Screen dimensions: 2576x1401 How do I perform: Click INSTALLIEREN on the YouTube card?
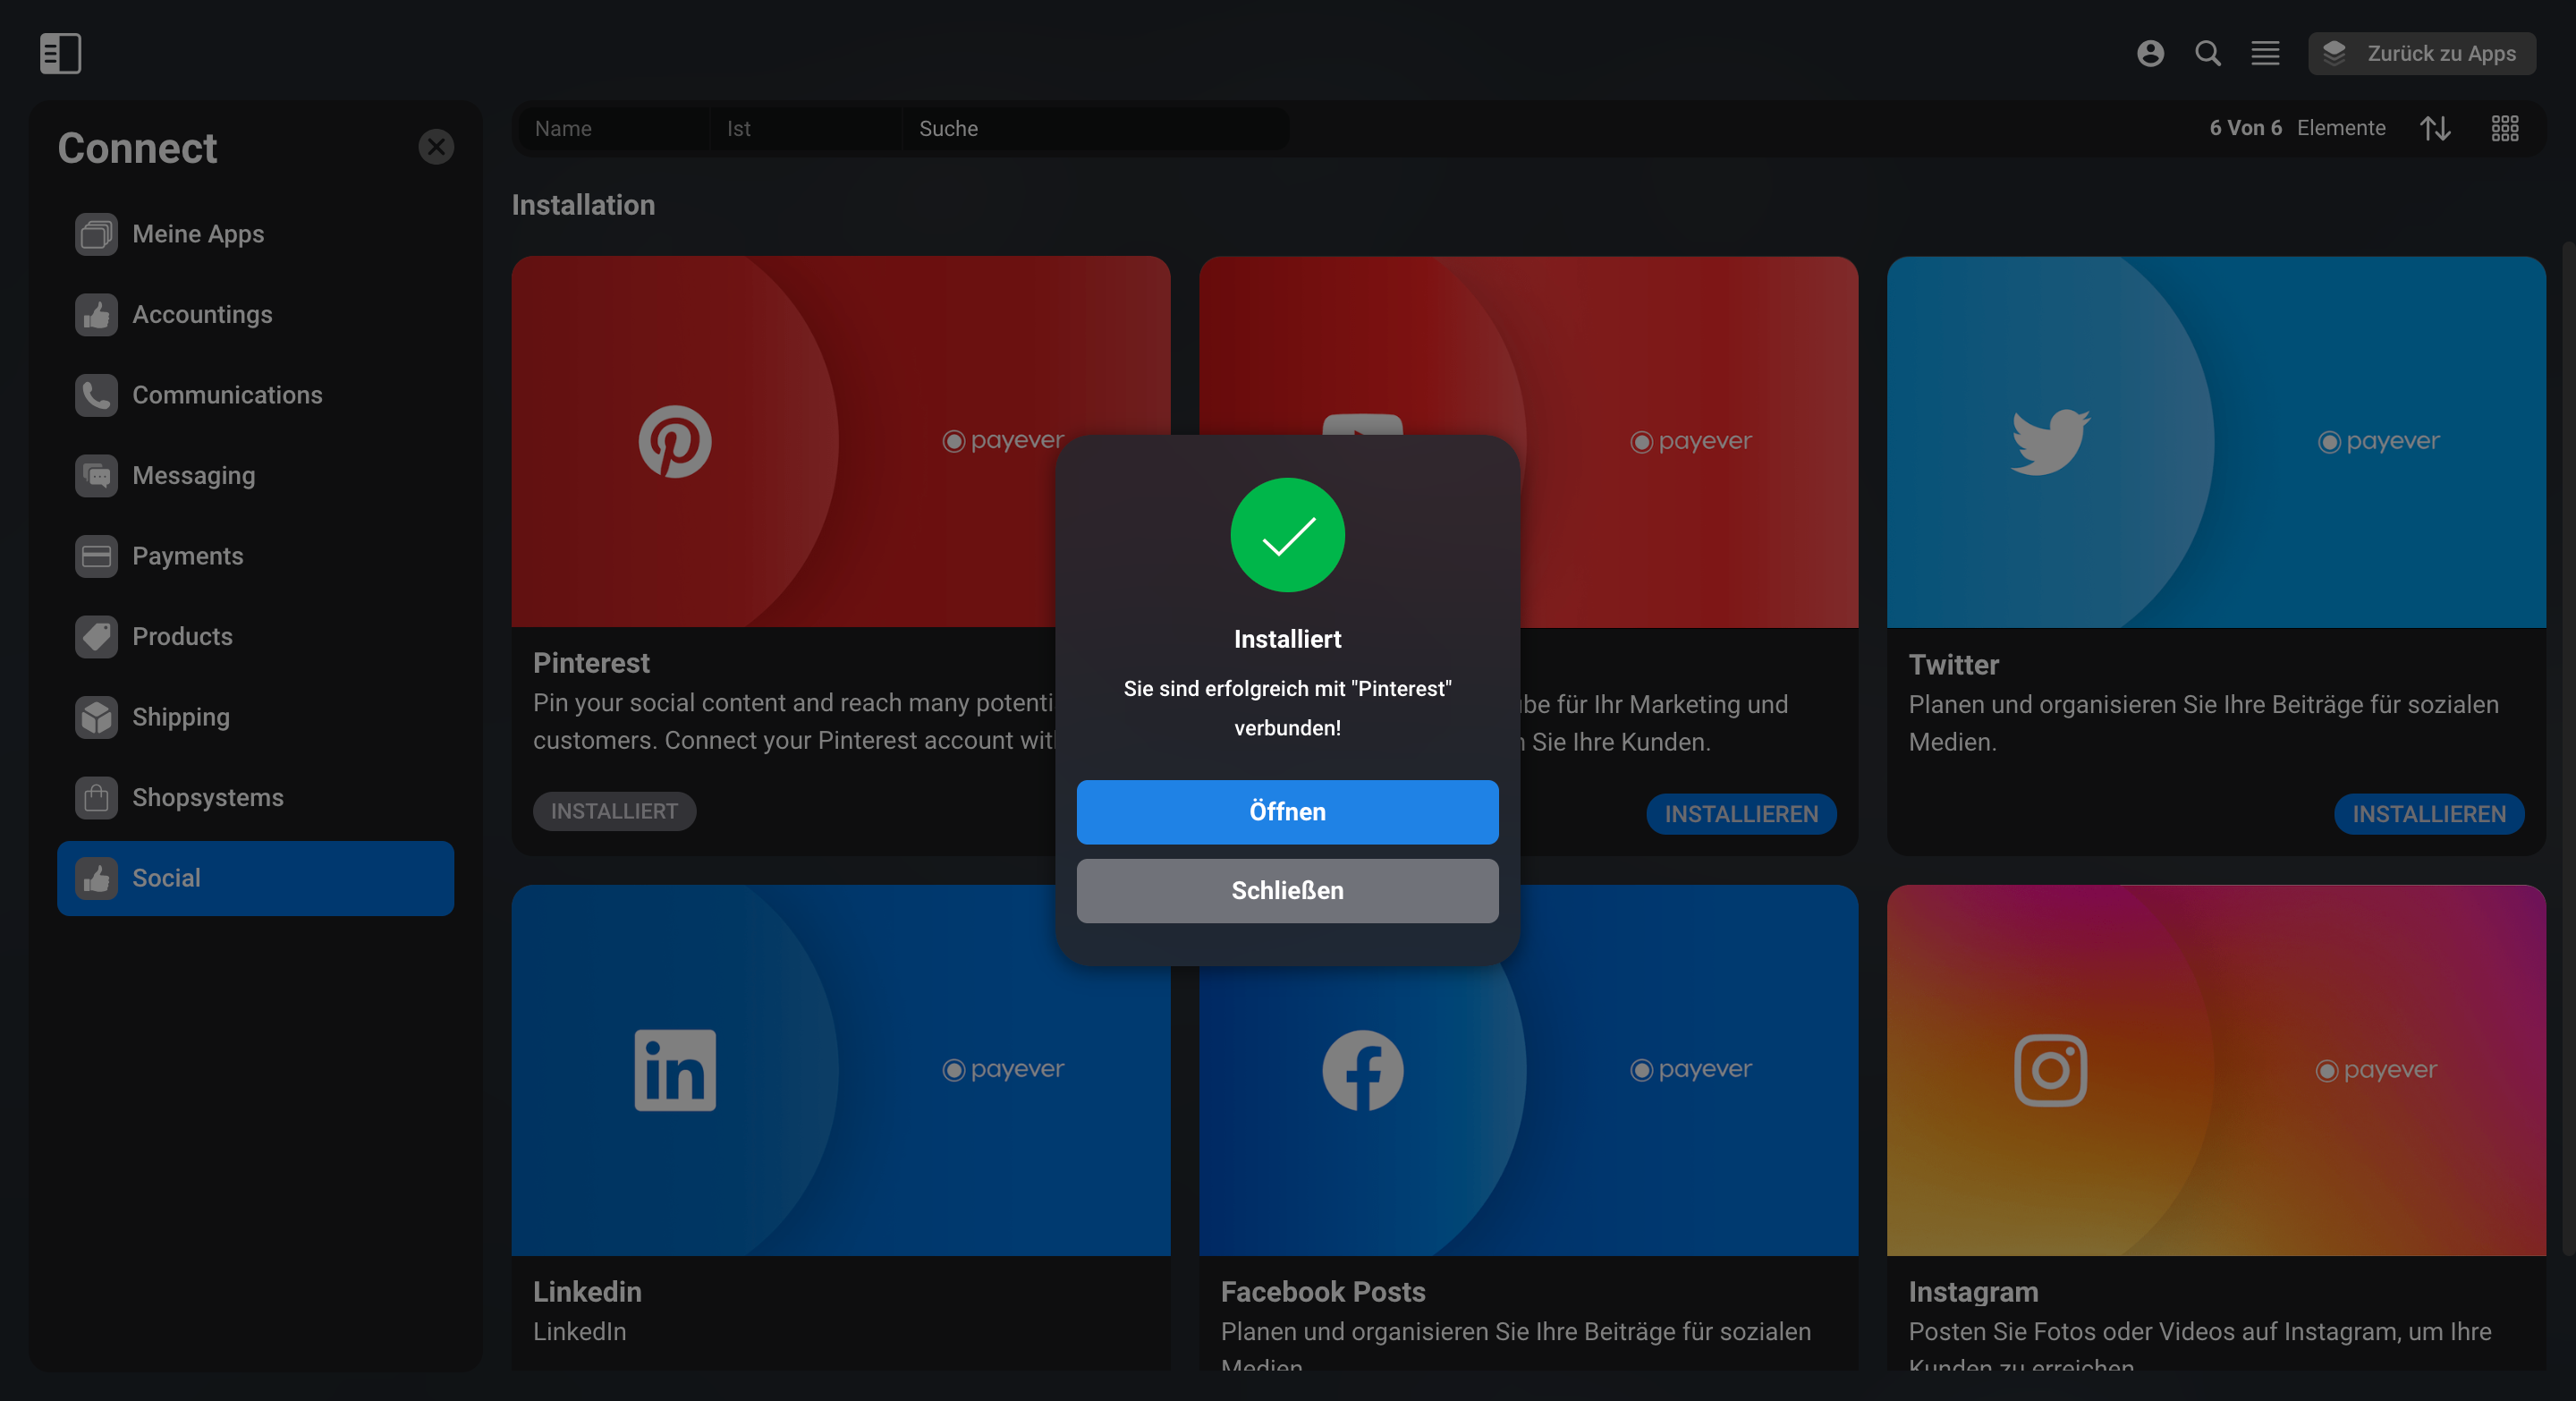tap(1741, 814)
